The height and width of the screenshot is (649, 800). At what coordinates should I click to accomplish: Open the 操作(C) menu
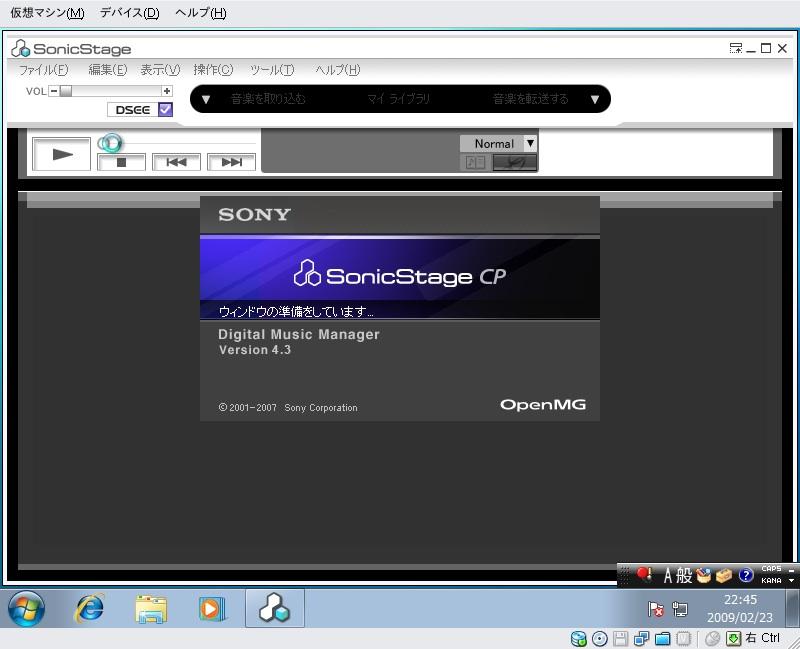tap(213, 70)
